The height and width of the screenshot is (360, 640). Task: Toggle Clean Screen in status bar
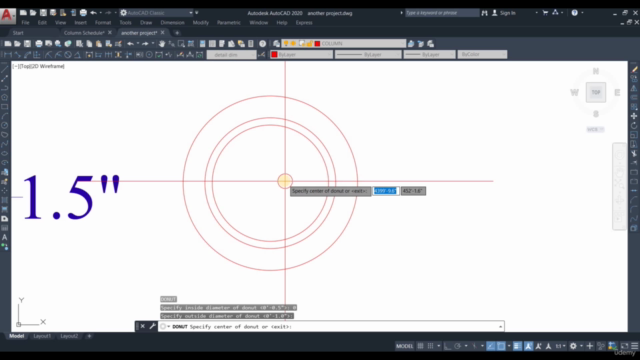624,346
